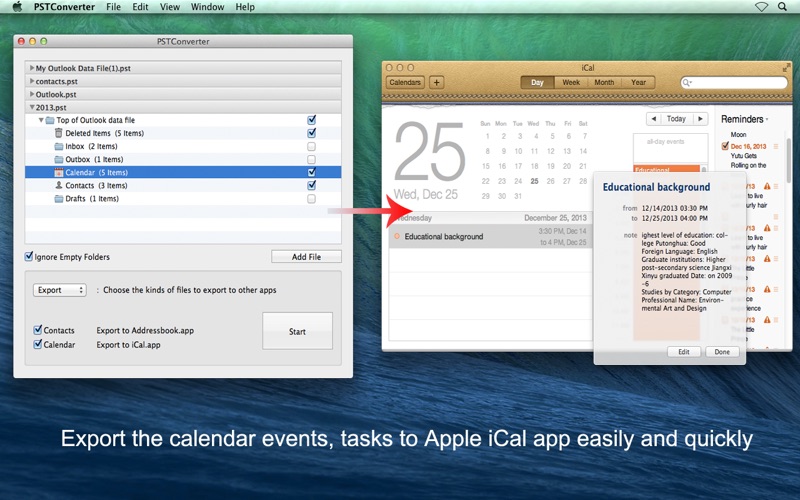Select the Educational background event row
The width and height of the screenshot is (800, 500).
[x=490, y=237]
